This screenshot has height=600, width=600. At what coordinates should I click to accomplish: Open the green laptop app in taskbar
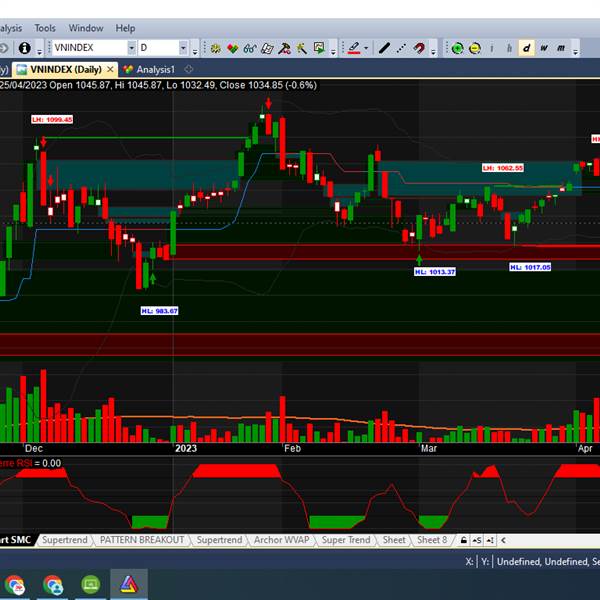(91, 584)
